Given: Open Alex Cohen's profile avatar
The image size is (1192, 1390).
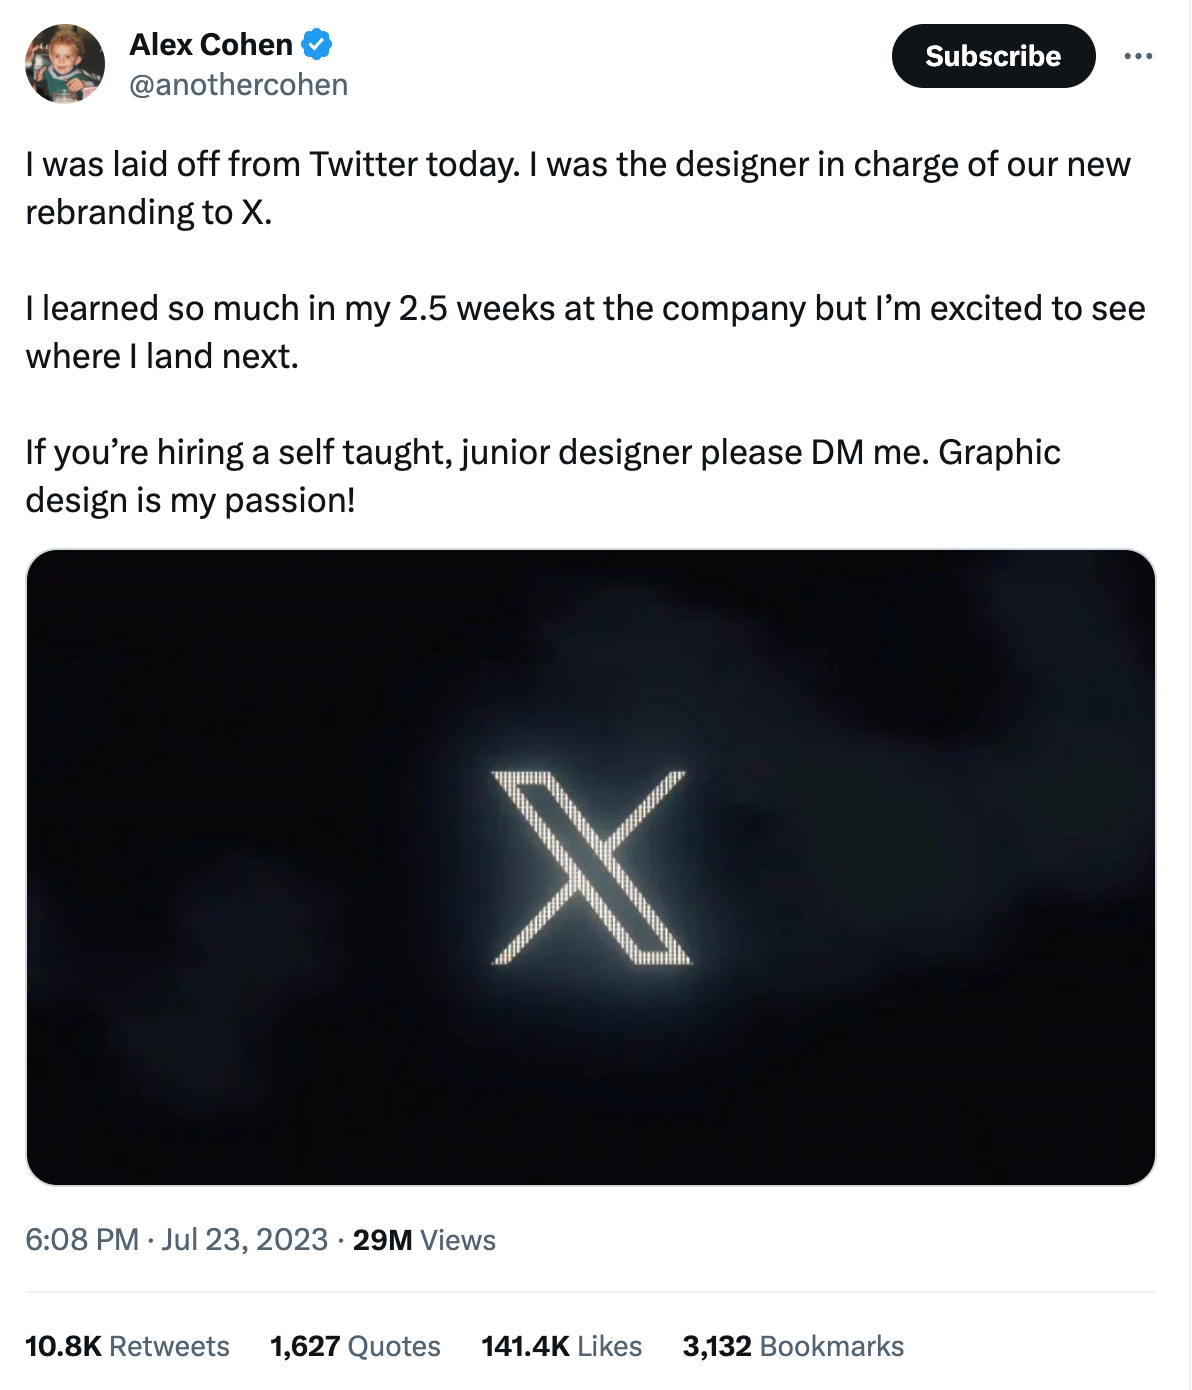Looking at the screenshot, I should (65, 64).
